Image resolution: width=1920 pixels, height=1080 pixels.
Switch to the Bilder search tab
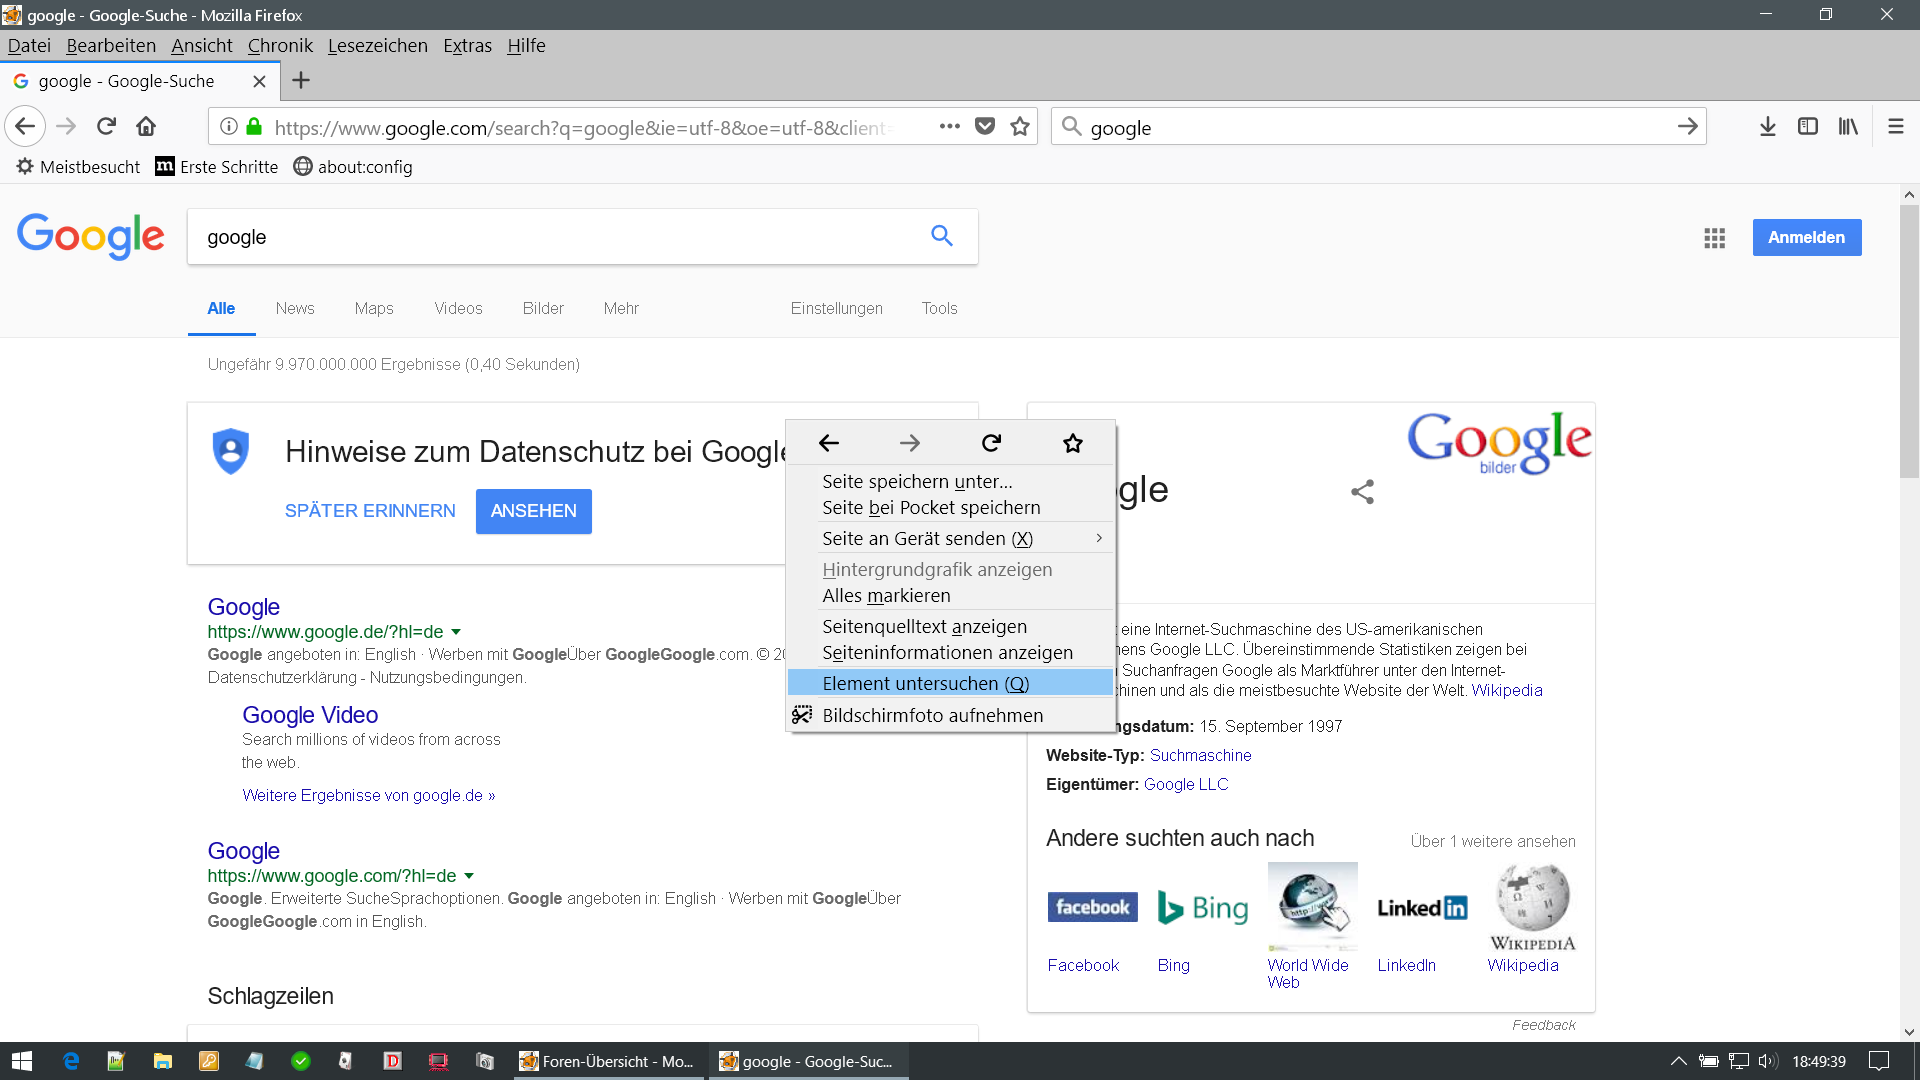click(x=542, y=308)
